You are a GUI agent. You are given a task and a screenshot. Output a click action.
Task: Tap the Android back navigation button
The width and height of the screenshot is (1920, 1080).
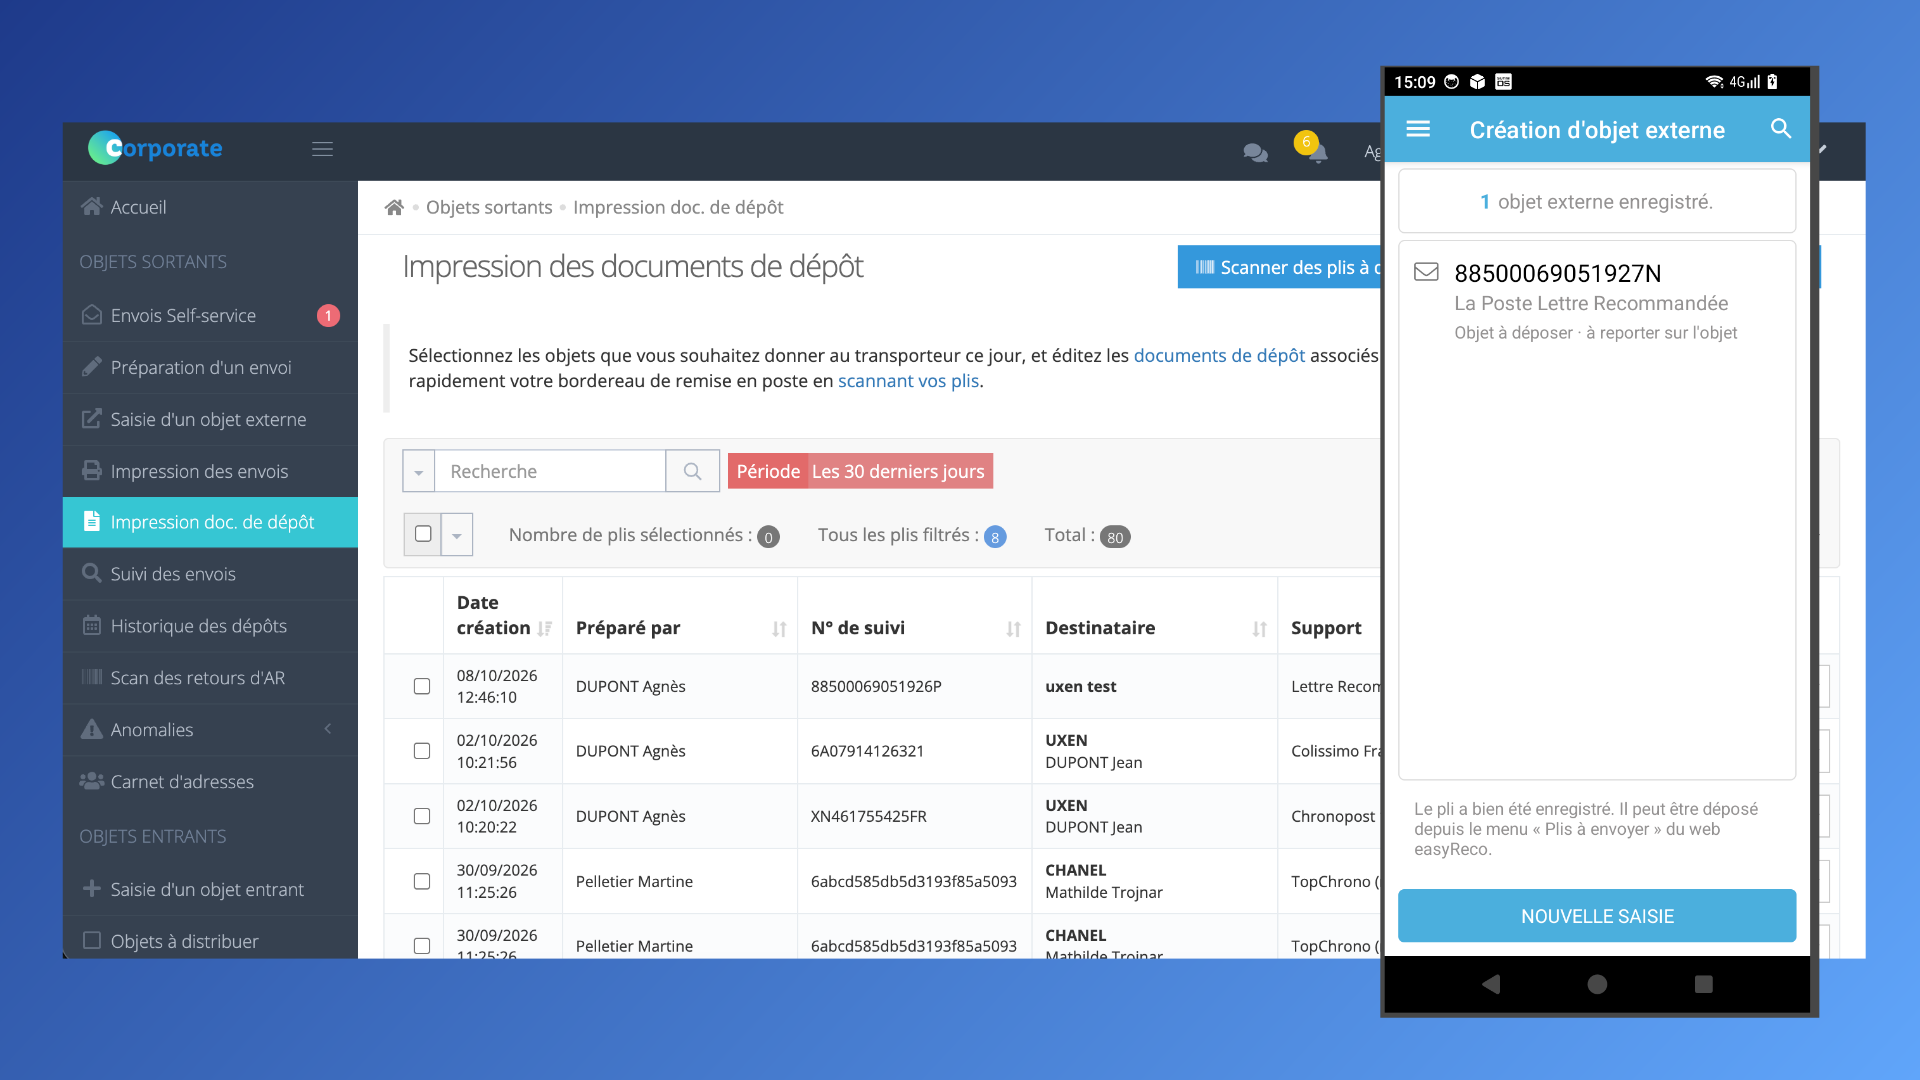[1491, 984]
